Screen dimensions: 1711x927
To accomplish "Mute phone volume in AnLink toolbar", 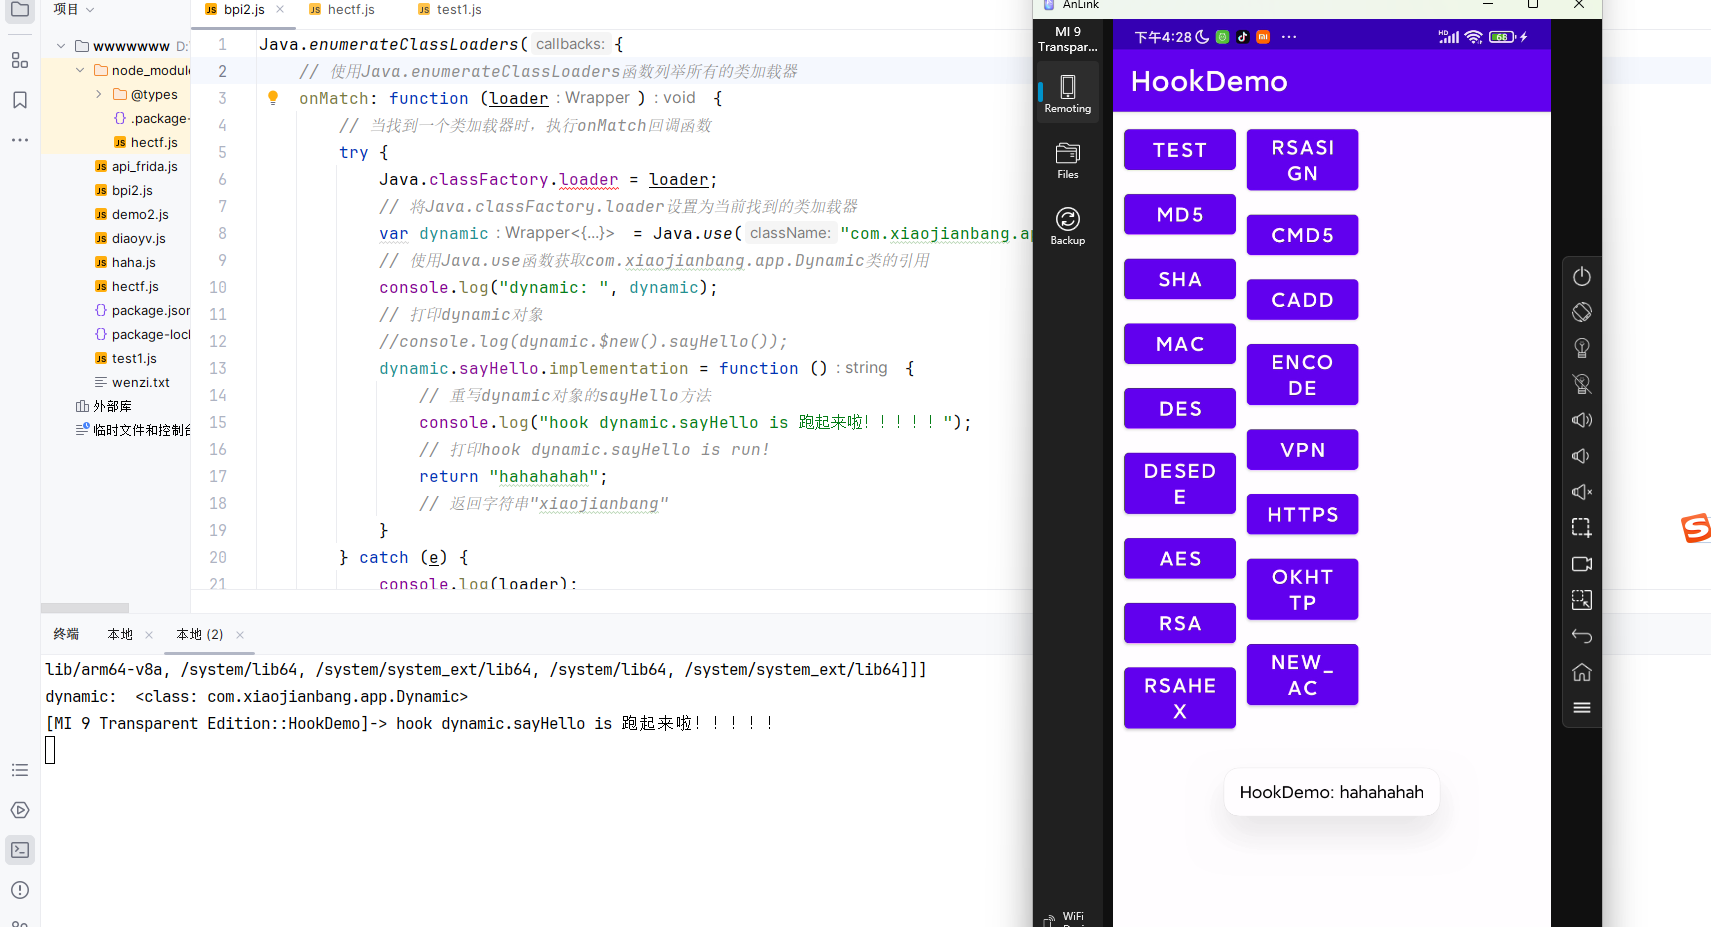I will (x=1582, y=492).
